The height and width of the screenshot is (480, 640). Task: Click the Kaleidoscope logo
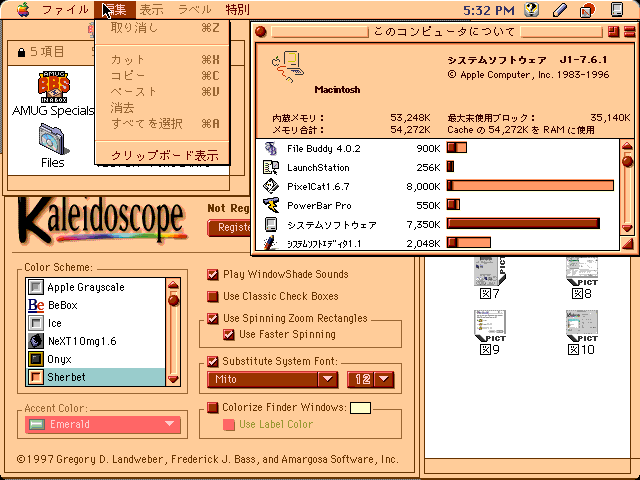tap(102, 219)
